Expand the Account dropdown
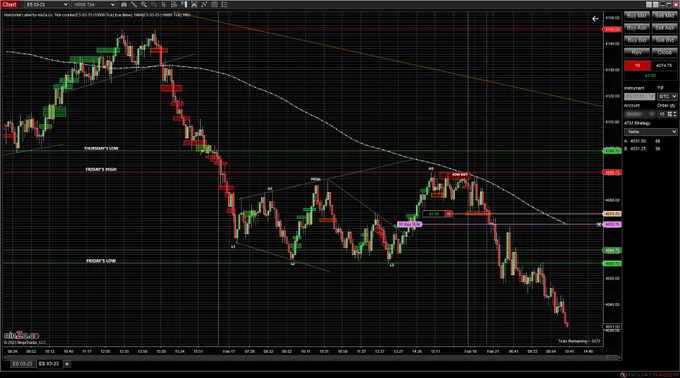The image size is (680, 378). 639,114
